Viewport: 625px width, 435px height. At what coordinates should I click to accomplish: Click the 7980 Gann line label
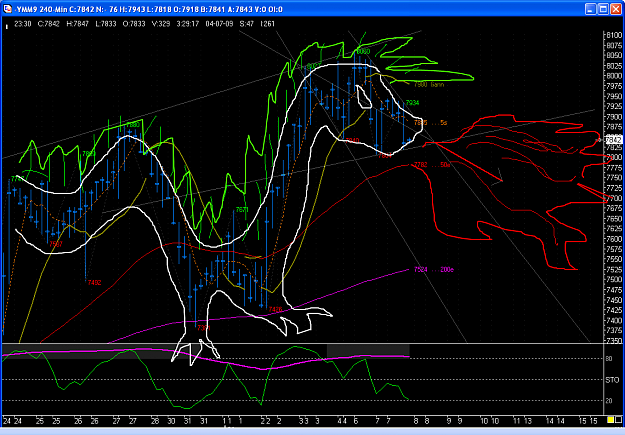(x=429, y=85)
